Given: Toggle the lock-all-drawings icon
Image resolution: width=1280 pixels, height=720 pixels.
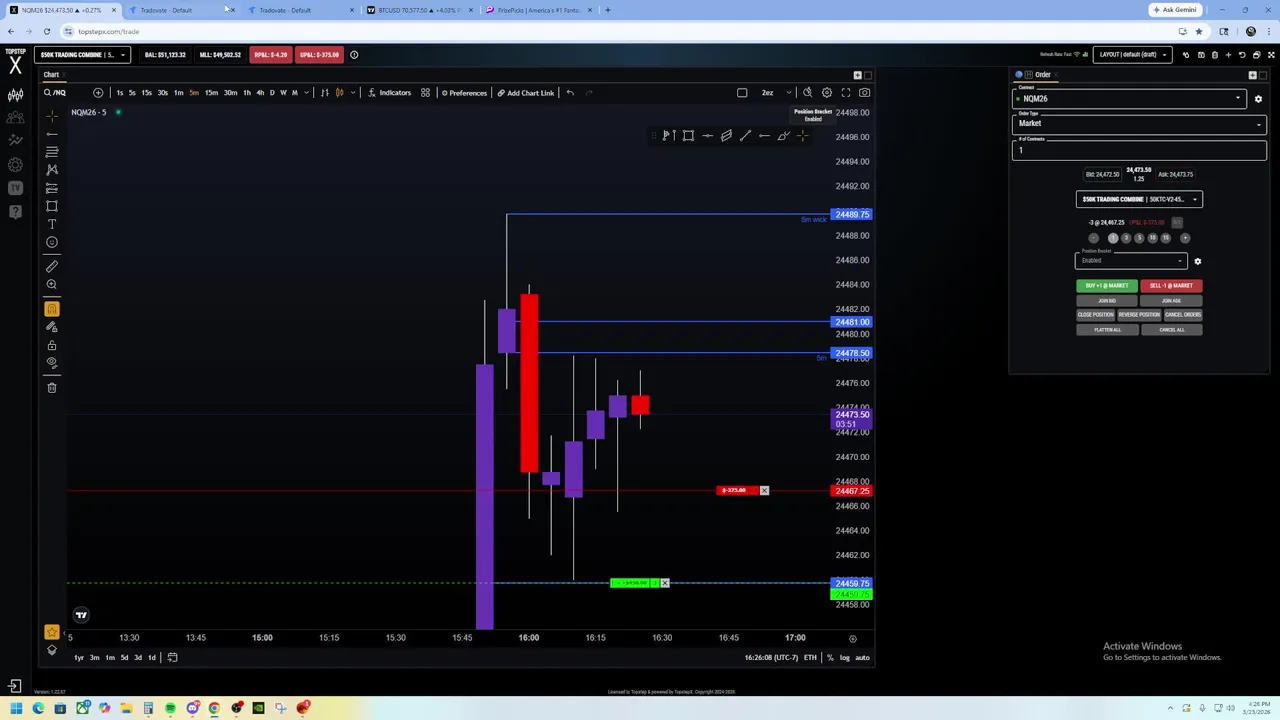Looking at the screenshot, I should (52, 345).
